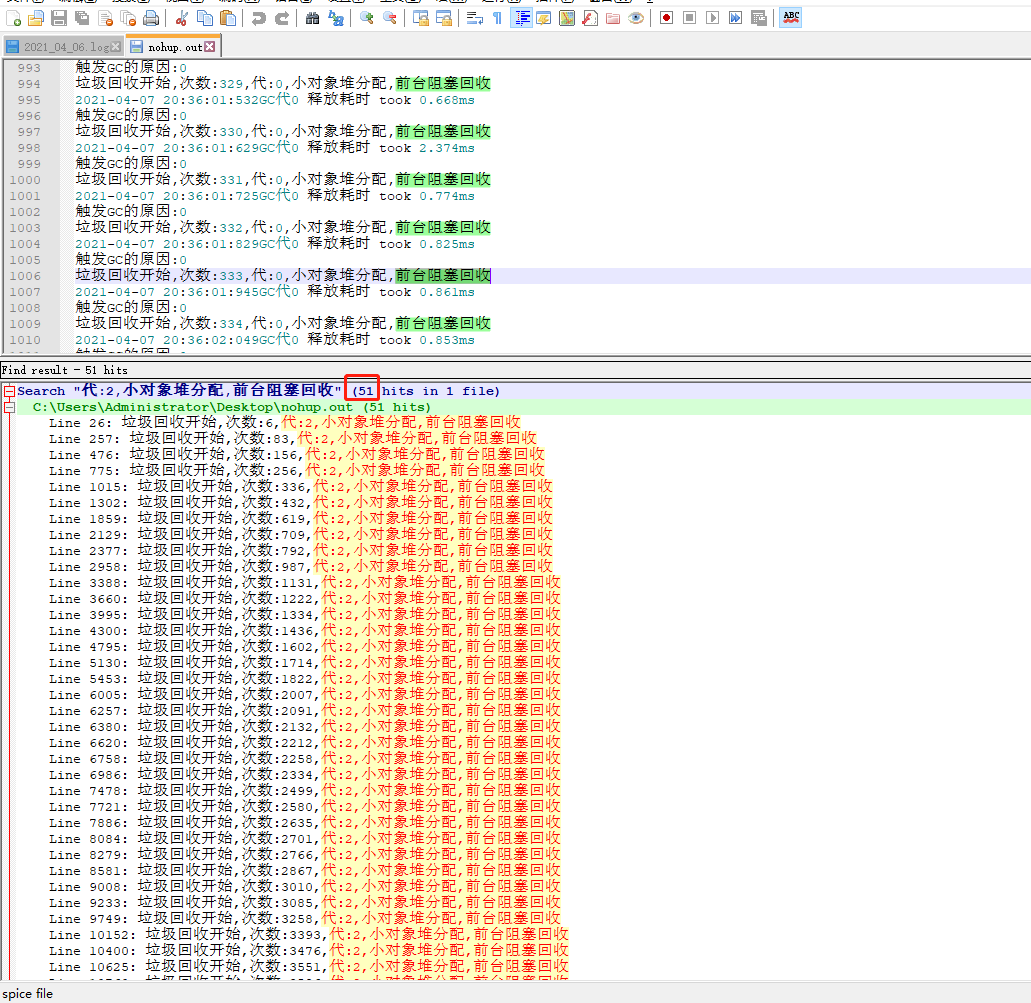Start macro recording with the red record icon
This screenshot has height=1003, width=1031.
tap(665, 17)
